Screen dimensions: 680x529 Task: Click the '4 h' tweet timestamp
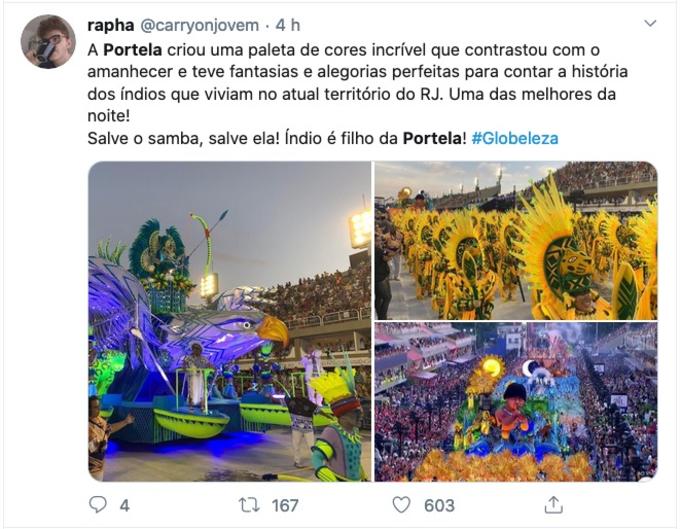(288, 24)
